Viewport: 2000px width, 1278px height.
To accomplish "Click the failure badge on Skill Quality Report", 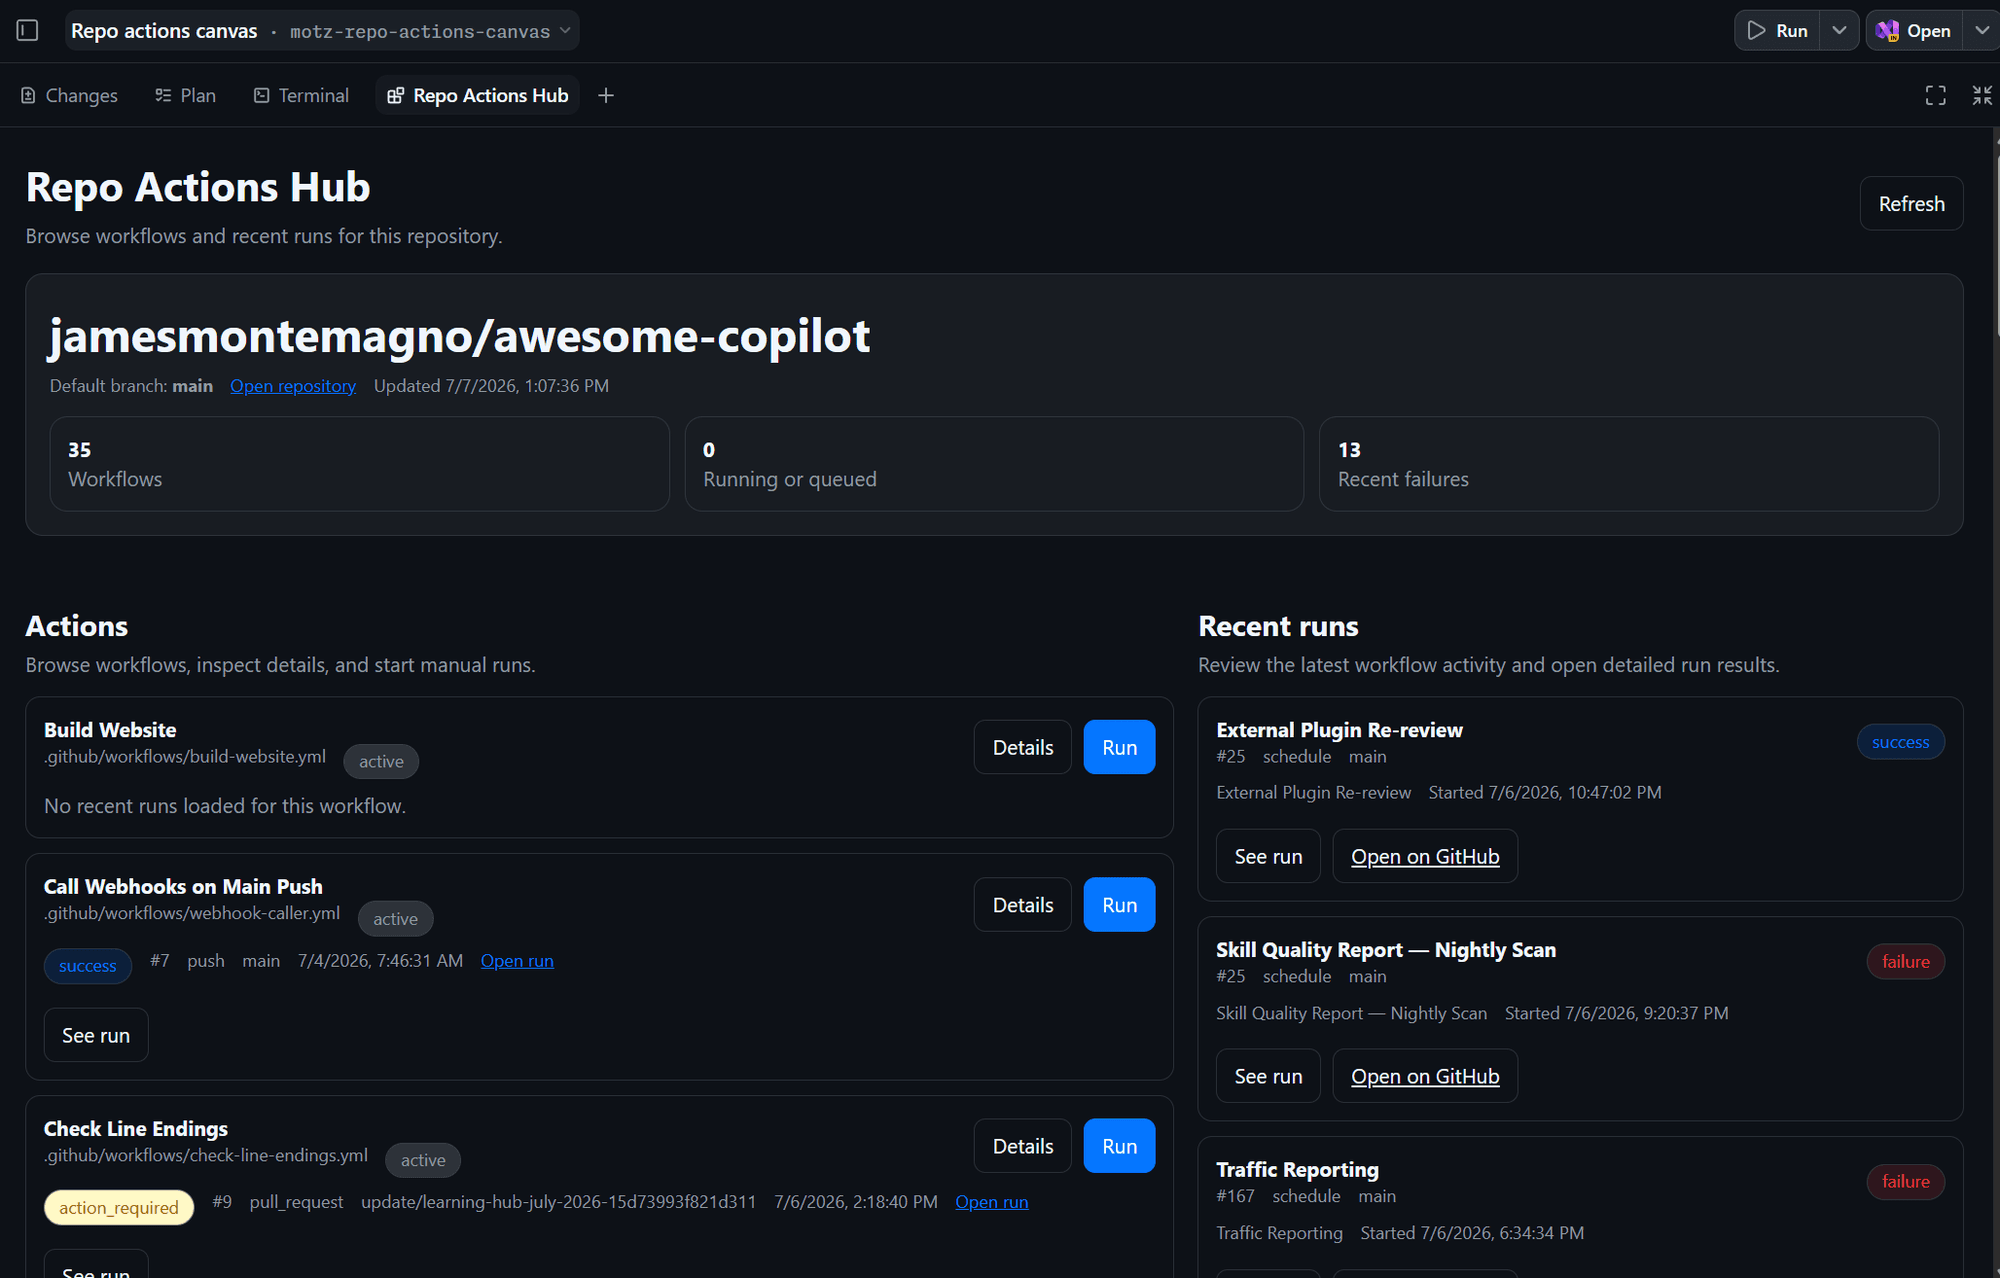I will pyautogui.click(x=1905, y=962).
